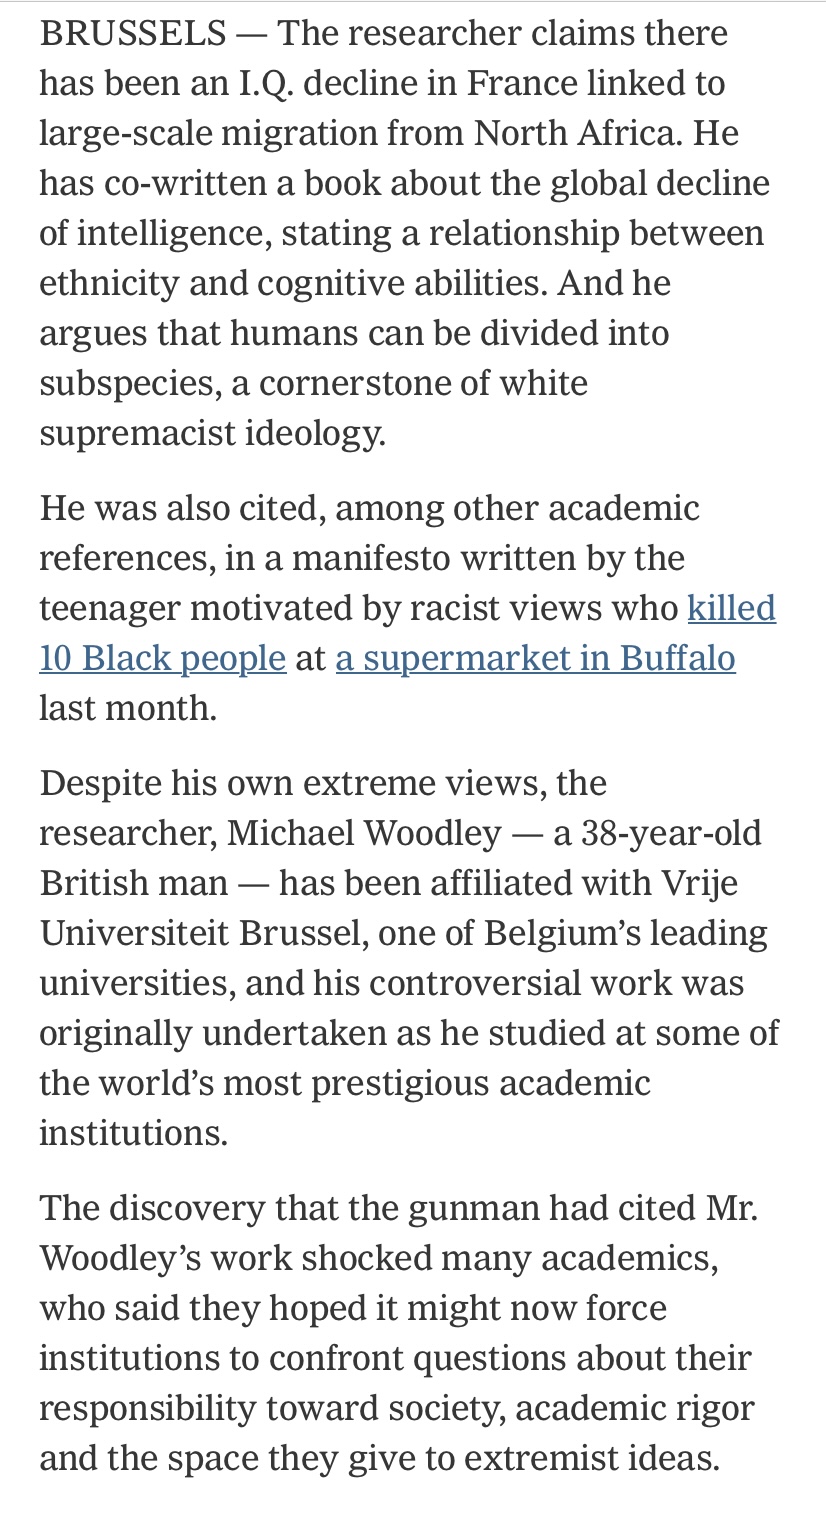
Task: Click the phrase "38-year-old"
Action: click(x=673, y=833)
